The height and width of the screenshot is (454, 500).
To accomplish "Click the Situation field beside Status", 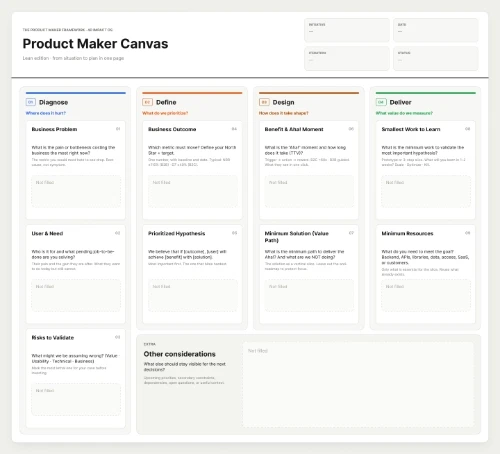I will point(347,58).
